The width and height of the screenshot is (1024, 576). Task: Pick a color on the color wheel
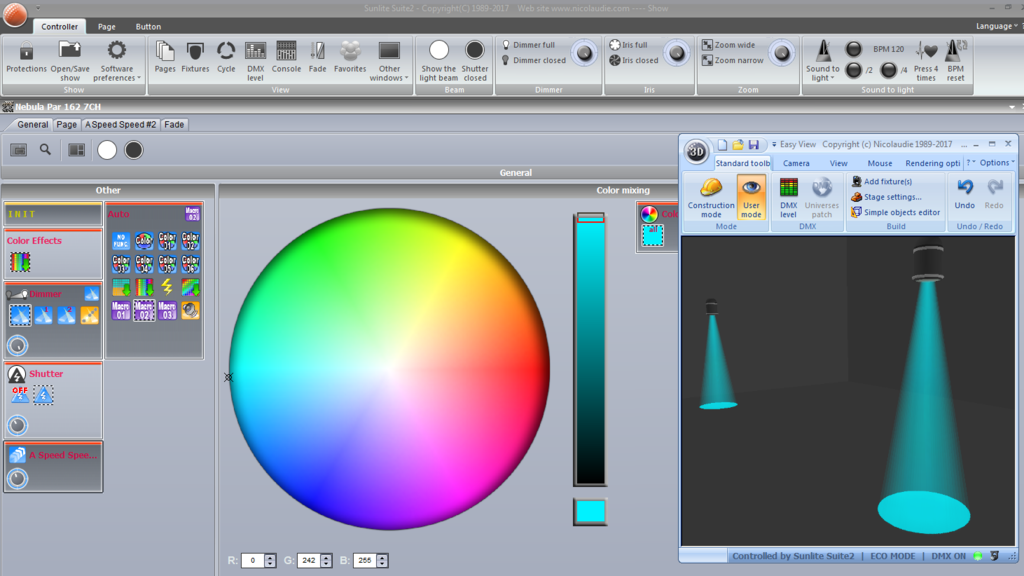click(389, 369)
